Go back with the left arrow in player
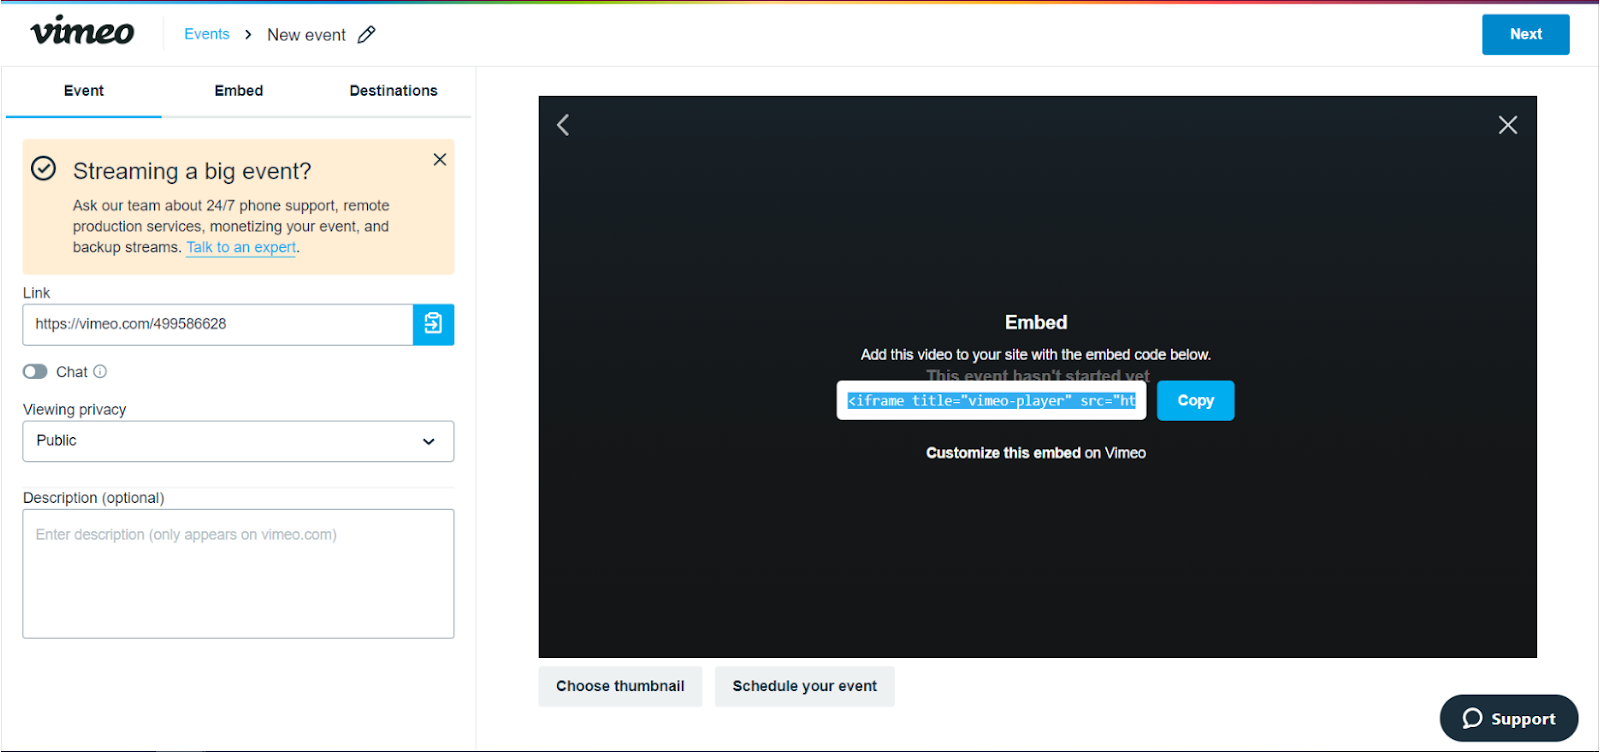Screen dimensions: 1600x752 click(x=563, y=125)
